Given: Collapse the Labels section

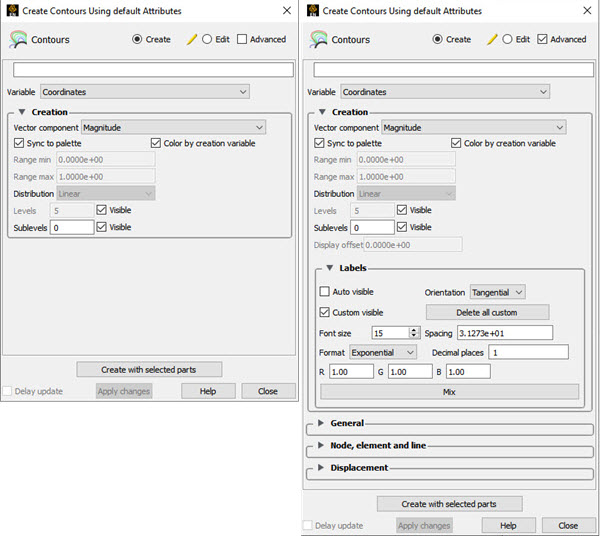Looking at the screenshot, I should click(329, 268).
